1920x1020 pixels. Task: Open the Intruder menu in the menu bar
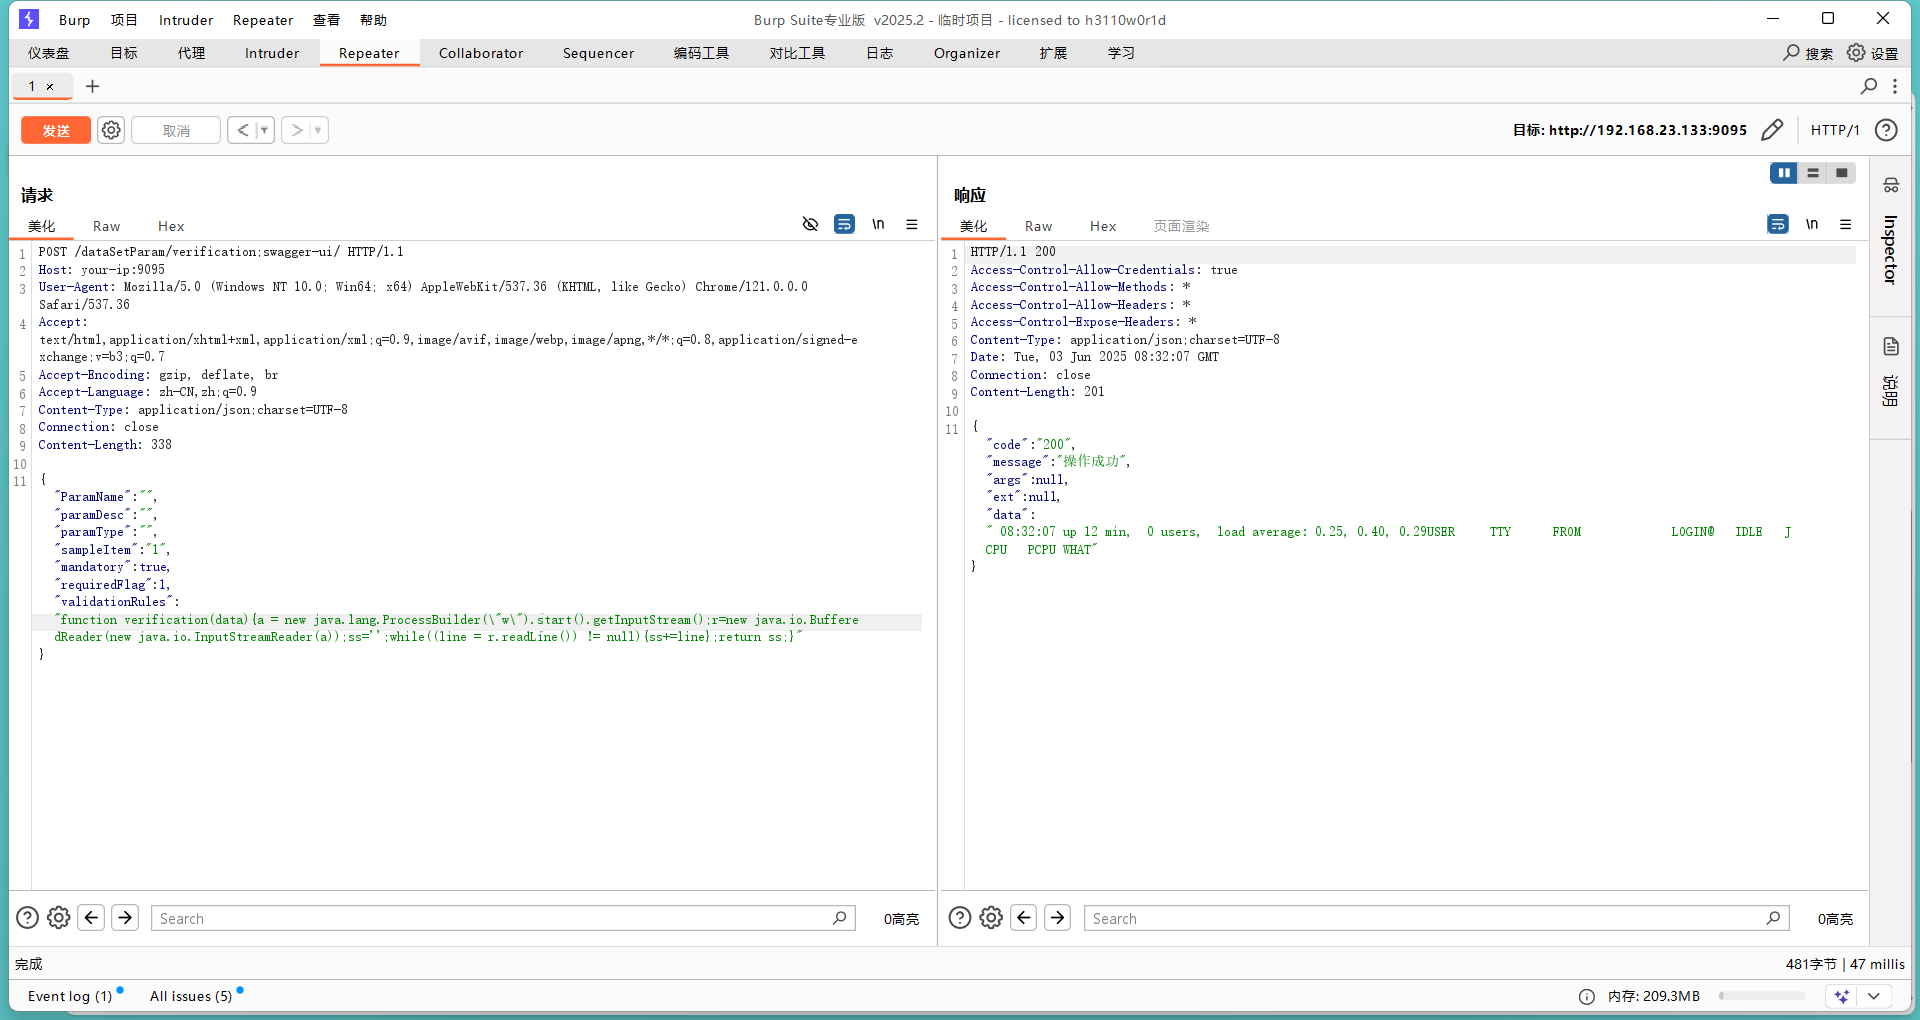186,20
